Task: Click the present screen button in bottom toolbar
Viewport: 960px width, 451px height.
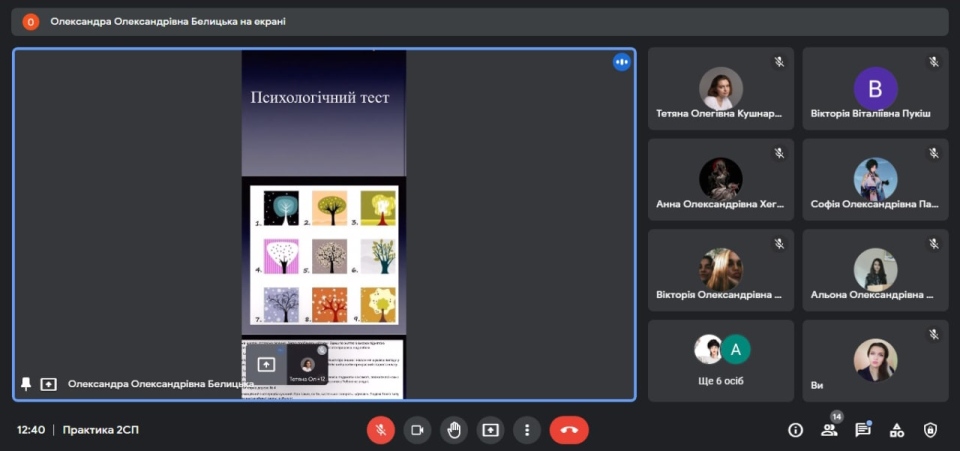Action: point(490,430)
